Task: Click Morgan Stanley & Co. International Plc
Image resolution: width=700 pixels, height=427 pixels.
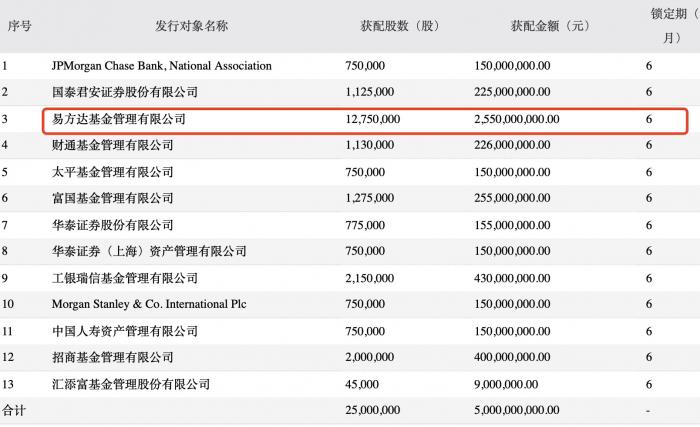Action: [148, 304]
